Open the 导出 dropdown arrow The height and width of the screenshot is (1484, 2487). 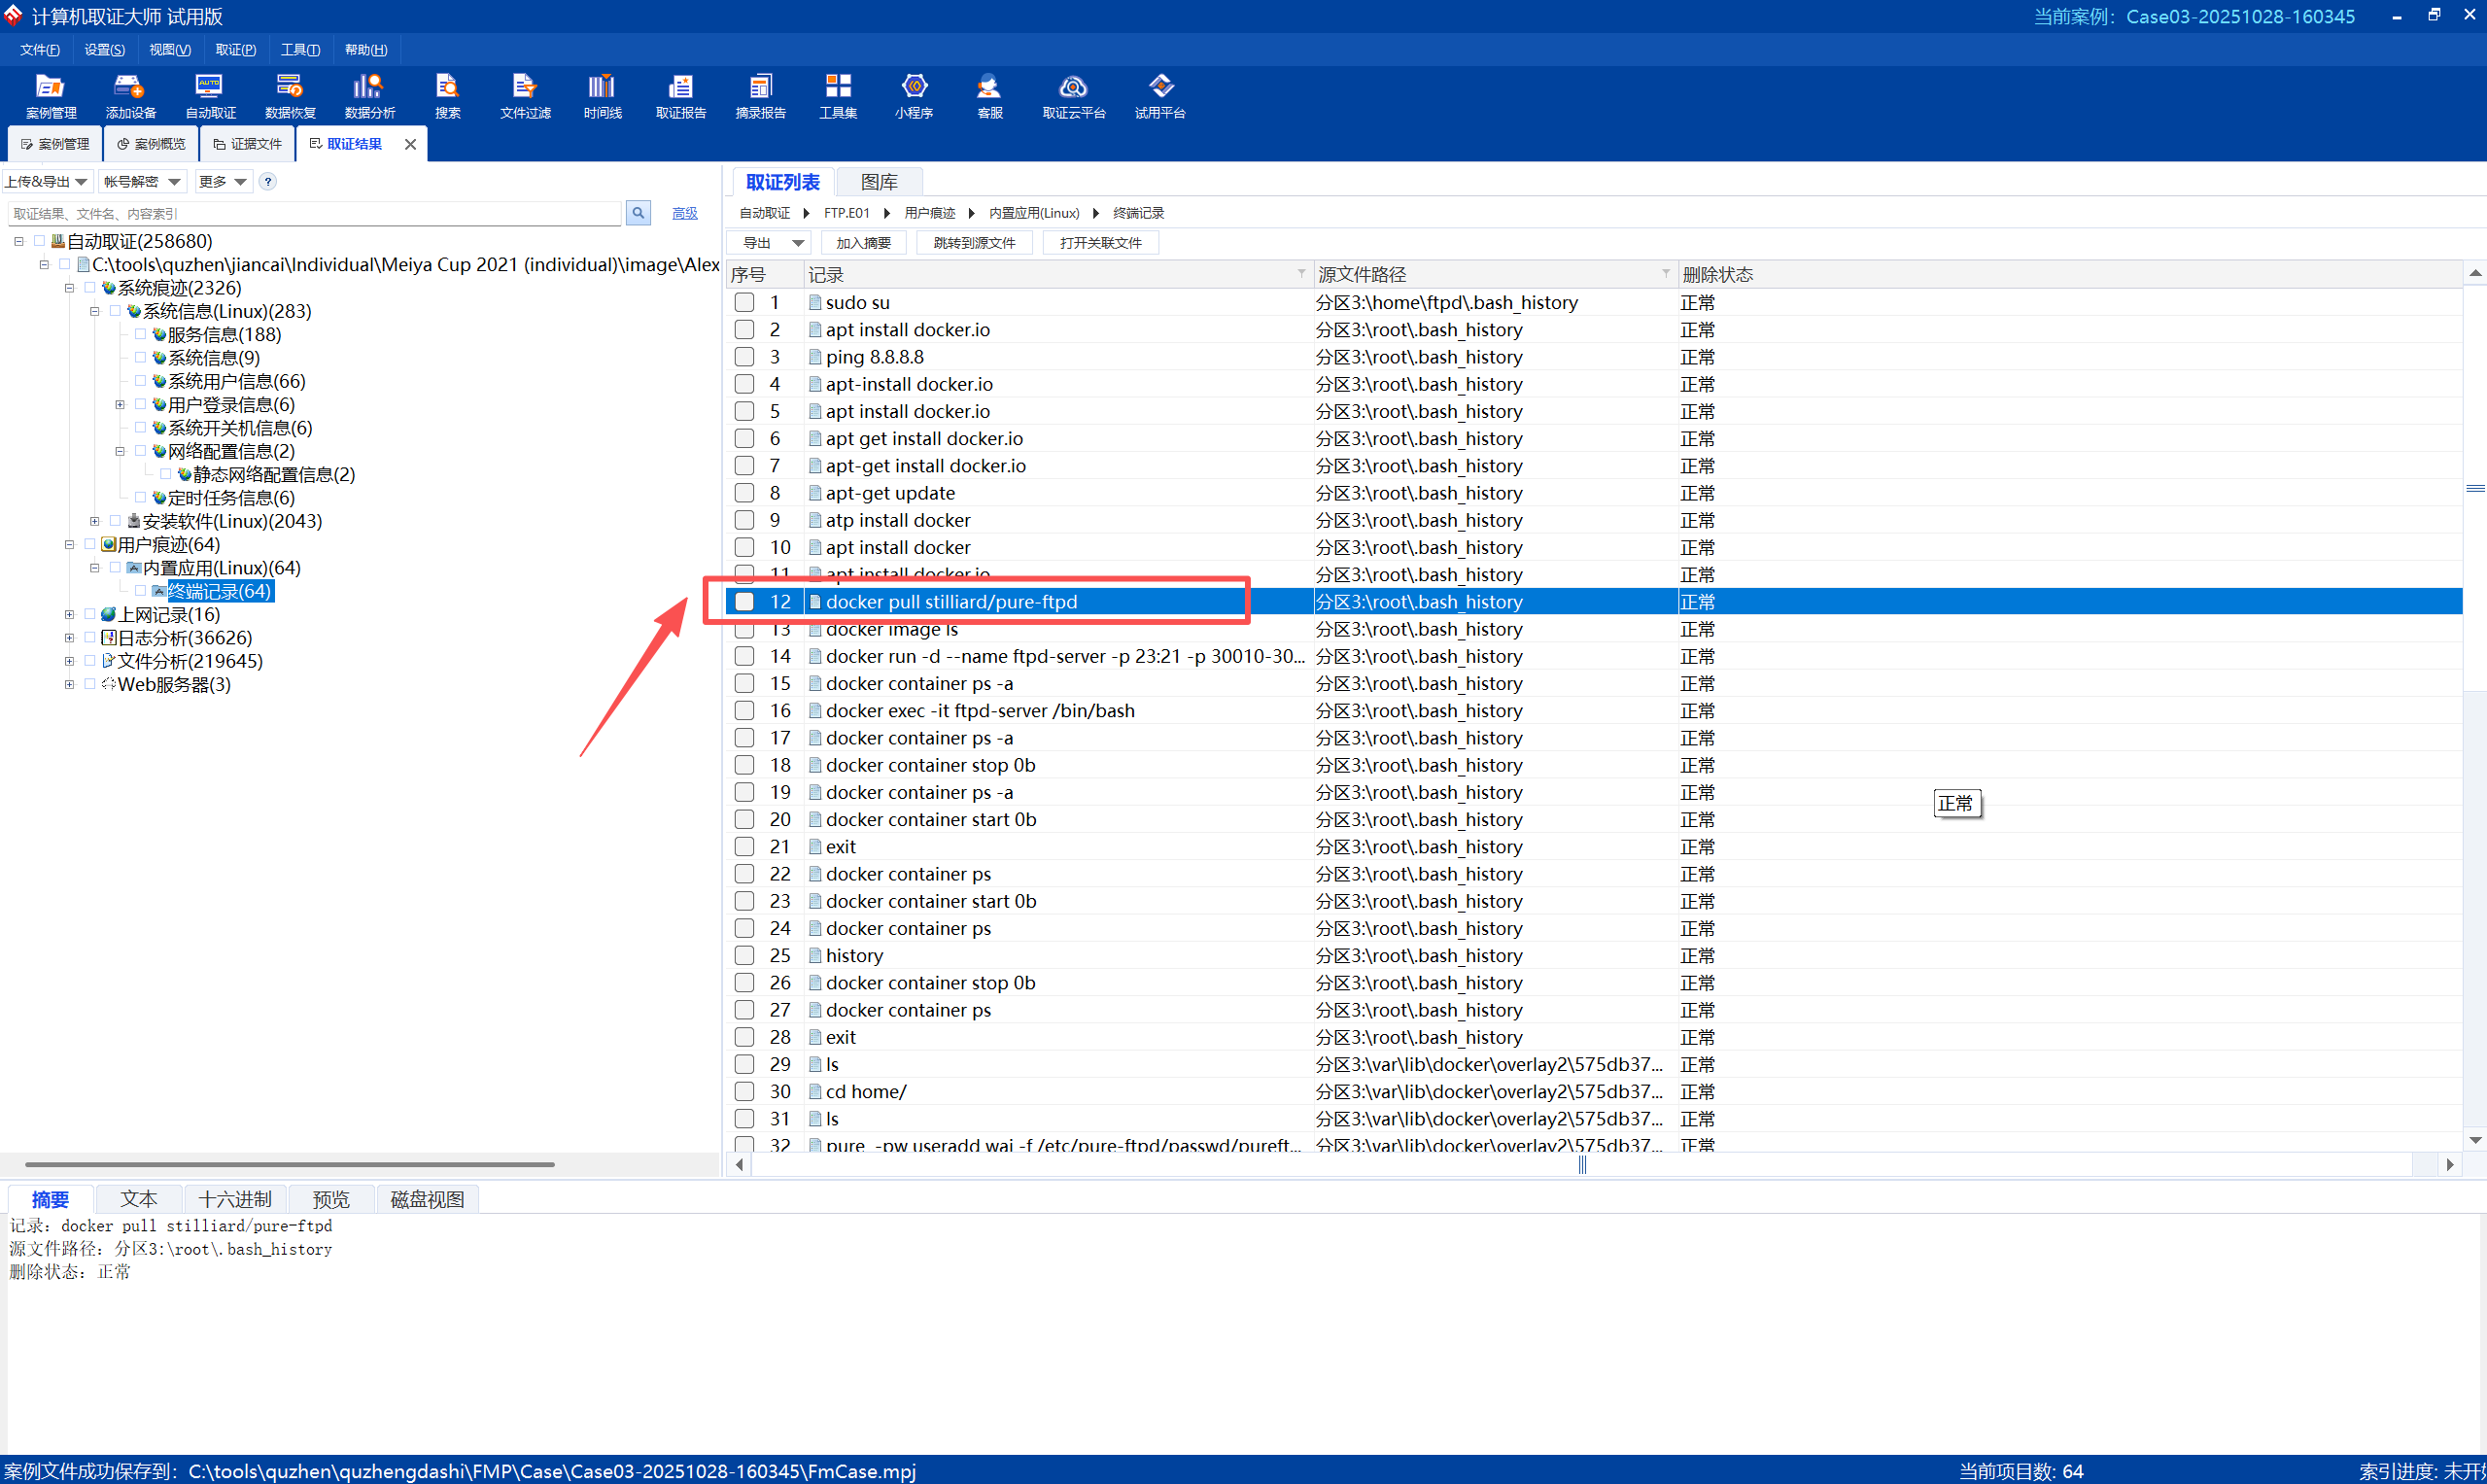coord(798,243)
